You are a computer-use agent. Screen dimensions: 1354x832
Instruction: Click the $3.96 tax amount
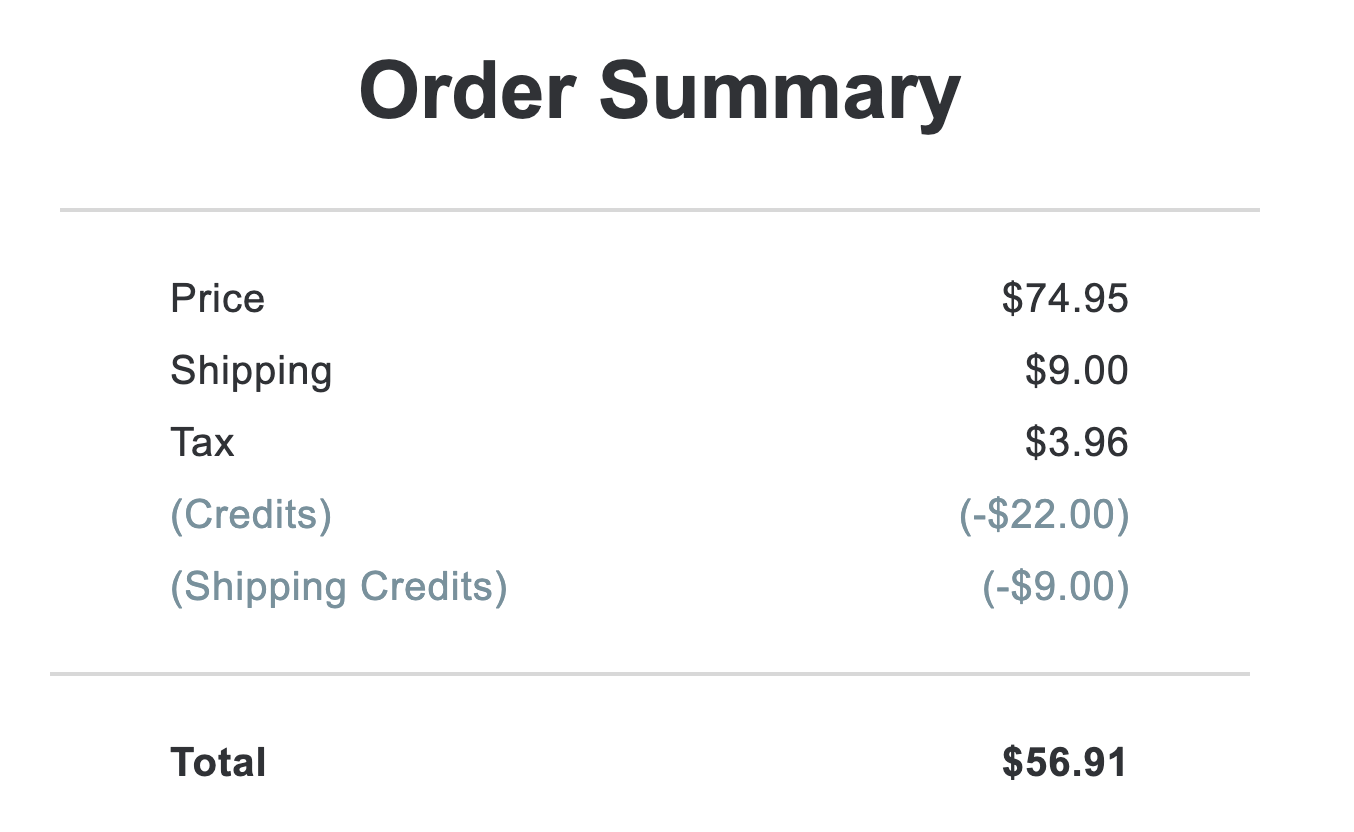click(1077, 442)
